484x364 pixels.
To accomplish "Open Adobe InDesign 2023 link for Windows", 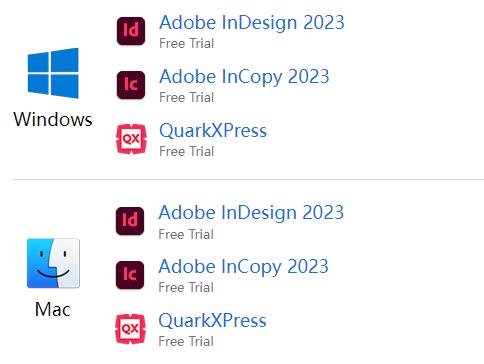I will 252,23.
